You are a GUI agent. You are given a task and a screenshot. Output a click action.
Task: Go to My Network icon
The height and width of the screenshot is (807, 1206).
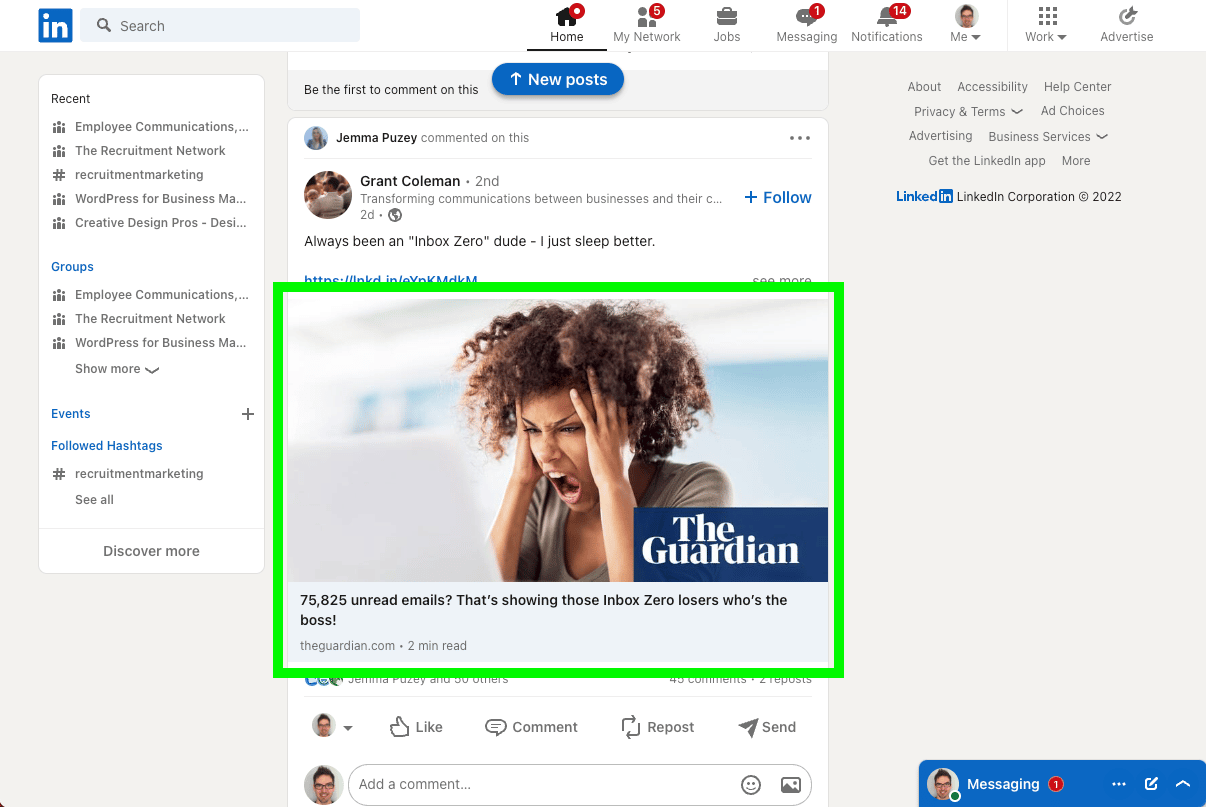tap(646, 17)
